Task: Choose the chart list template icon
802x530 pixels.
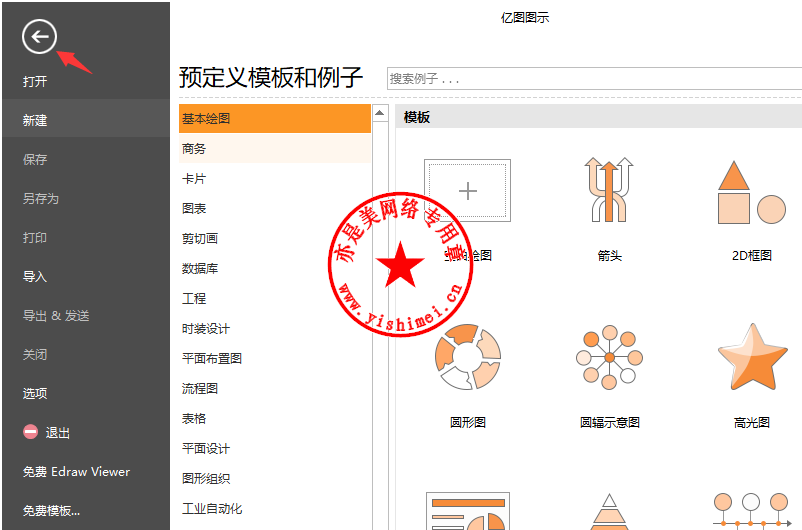Action: coord(467,511)
